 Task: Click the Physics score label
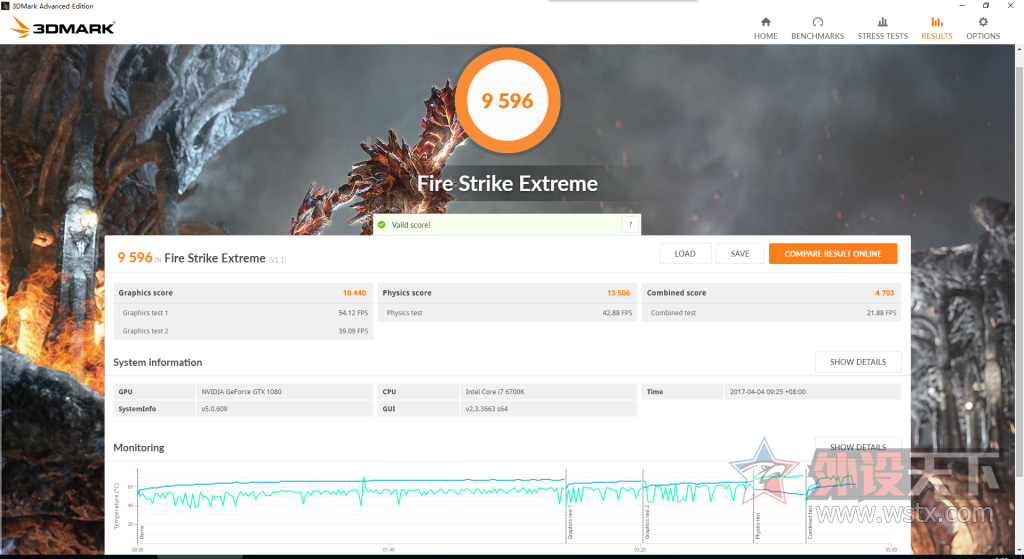pyautogui.click(x=407, y=293)
